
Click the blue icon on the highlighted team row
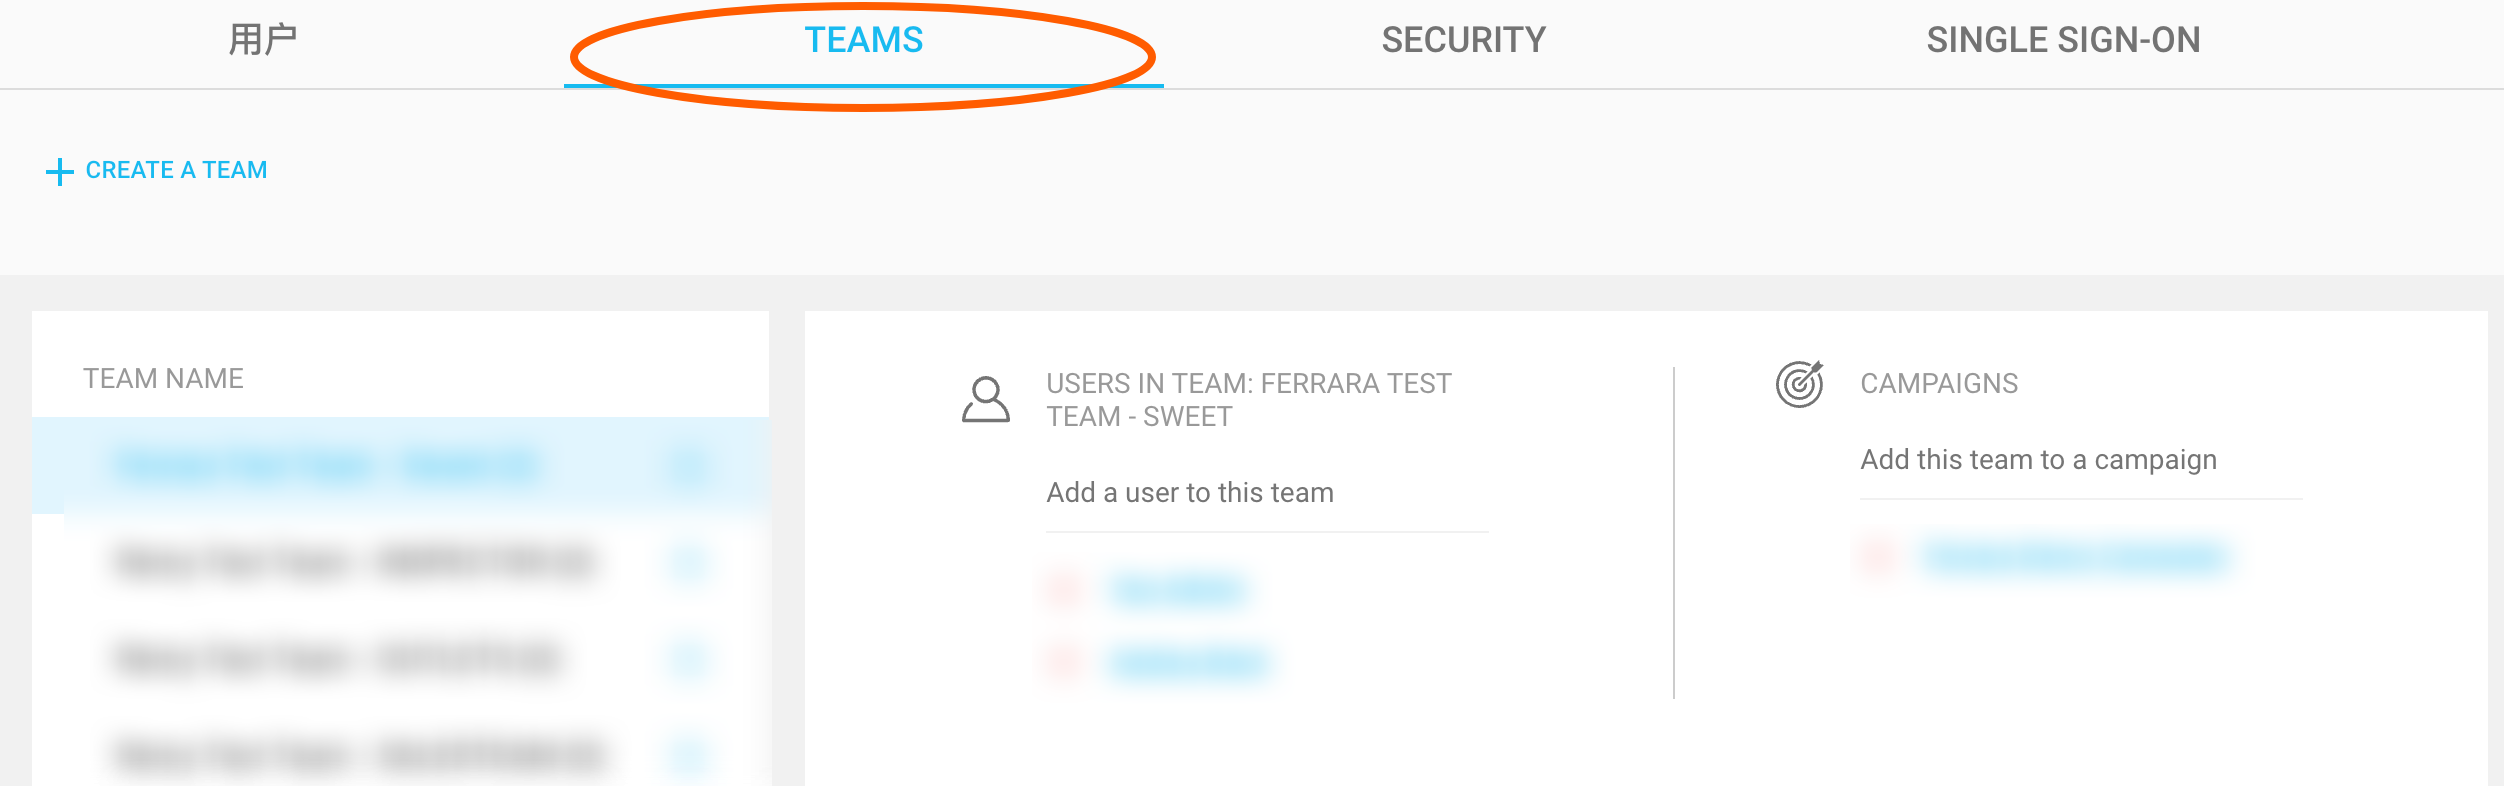[x=688, y=466]
